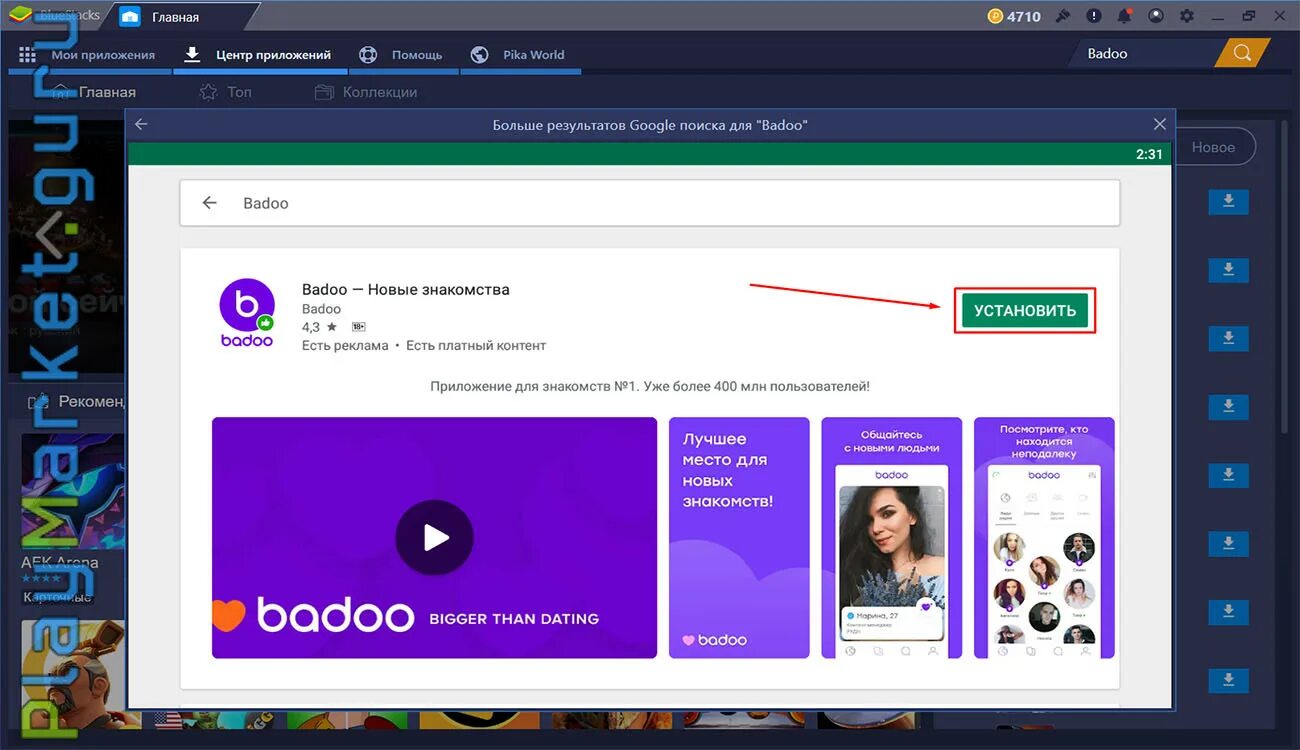Click the Есть платный контент label
This screenshot has height=750, width=1300.
[476, 345]
